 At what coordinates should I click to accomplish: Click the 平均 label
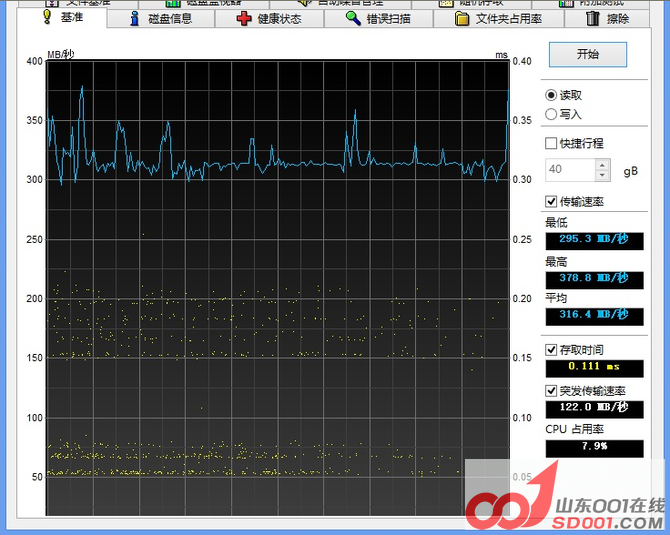tap(556, 298)
